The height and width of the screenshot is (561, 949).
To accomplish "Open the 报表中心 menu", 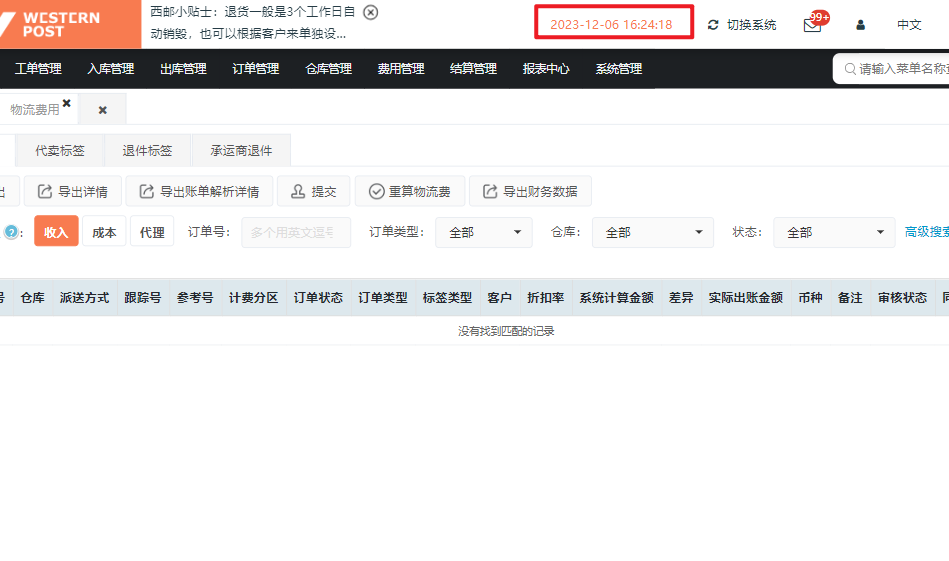I will [547, 69].
